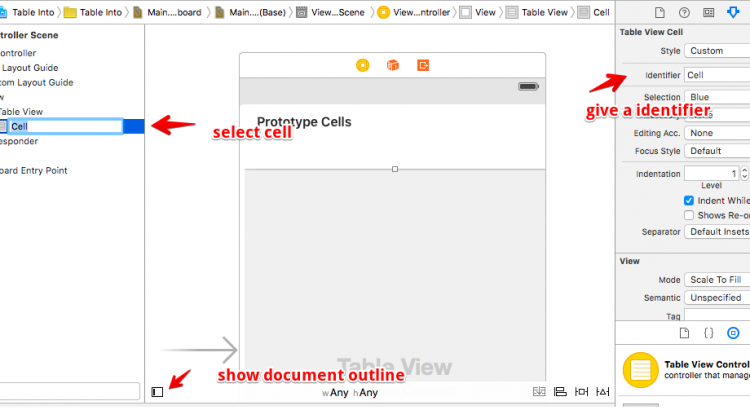Click the Exit icon in scene dock

(x=424, y=65)
